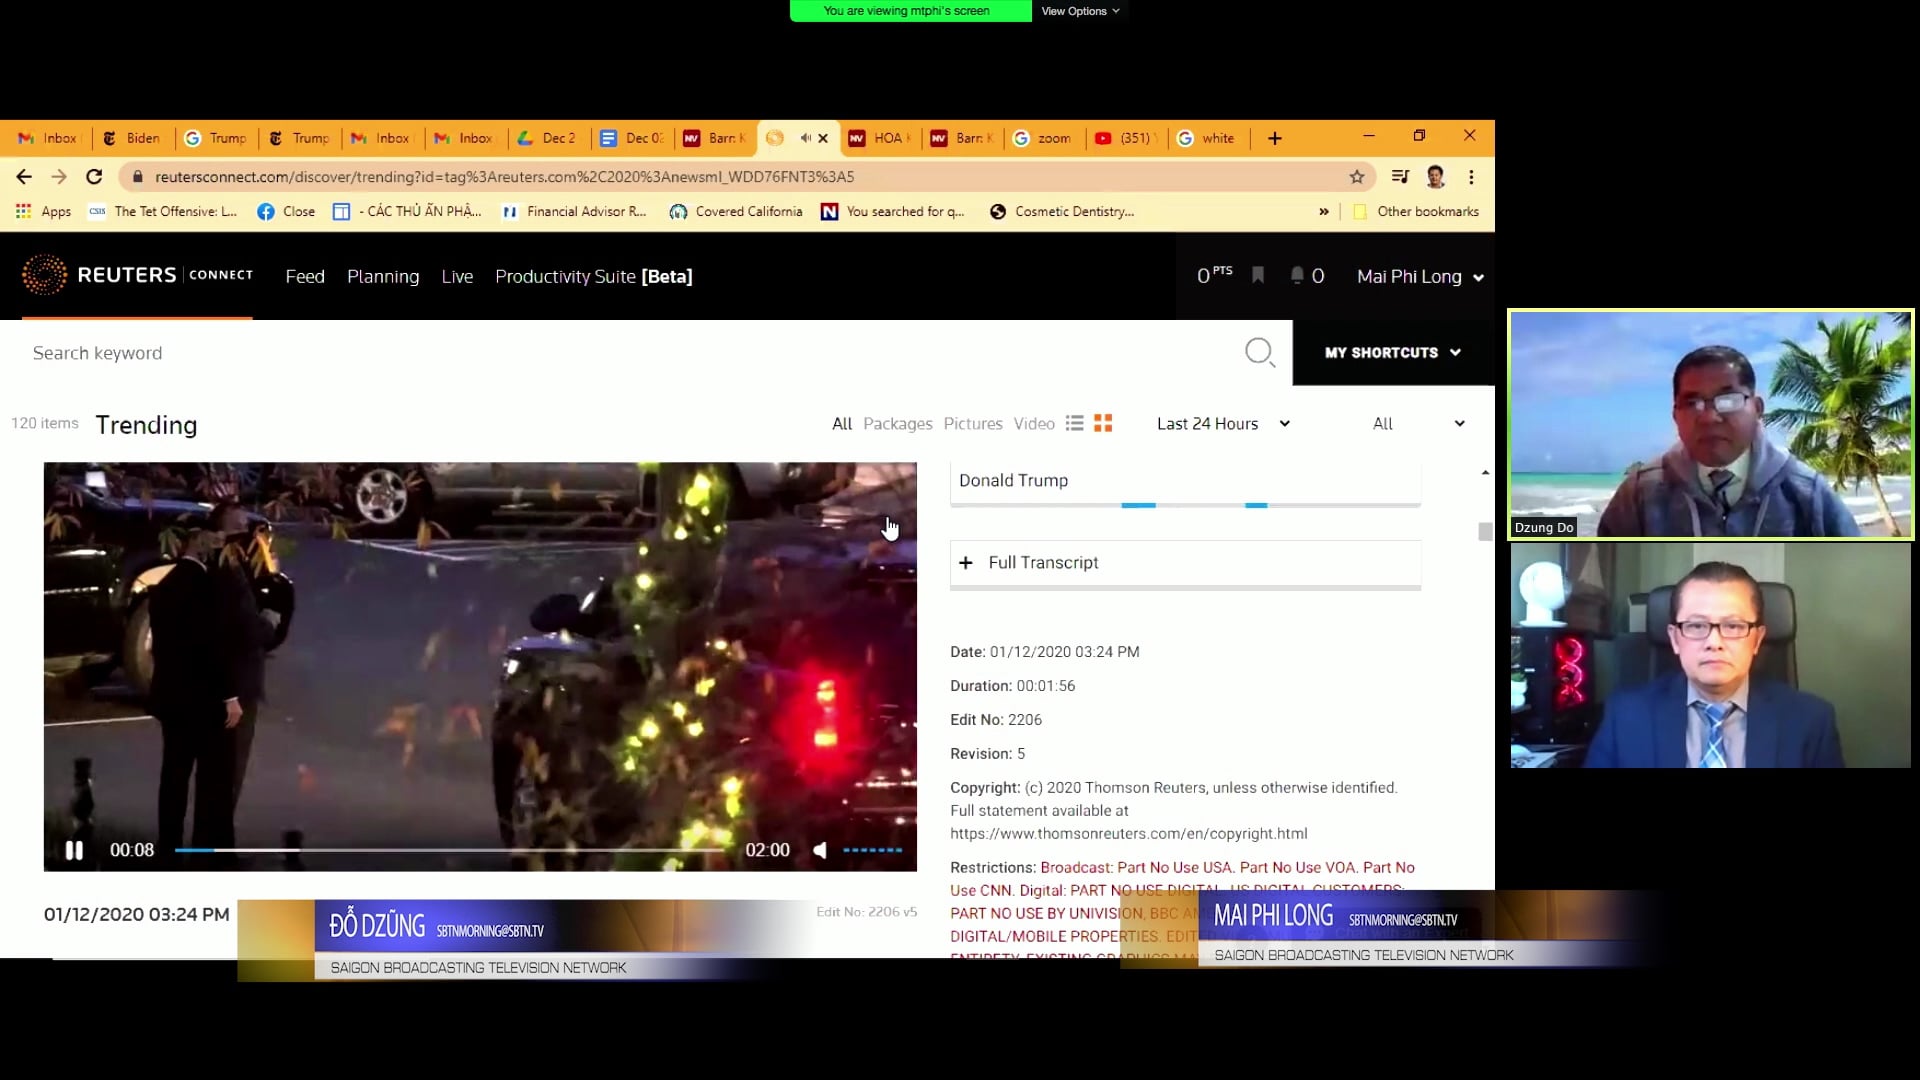Open a new browser tab
This screenshot has width=1920, height=1080.
pos(1275,138)
